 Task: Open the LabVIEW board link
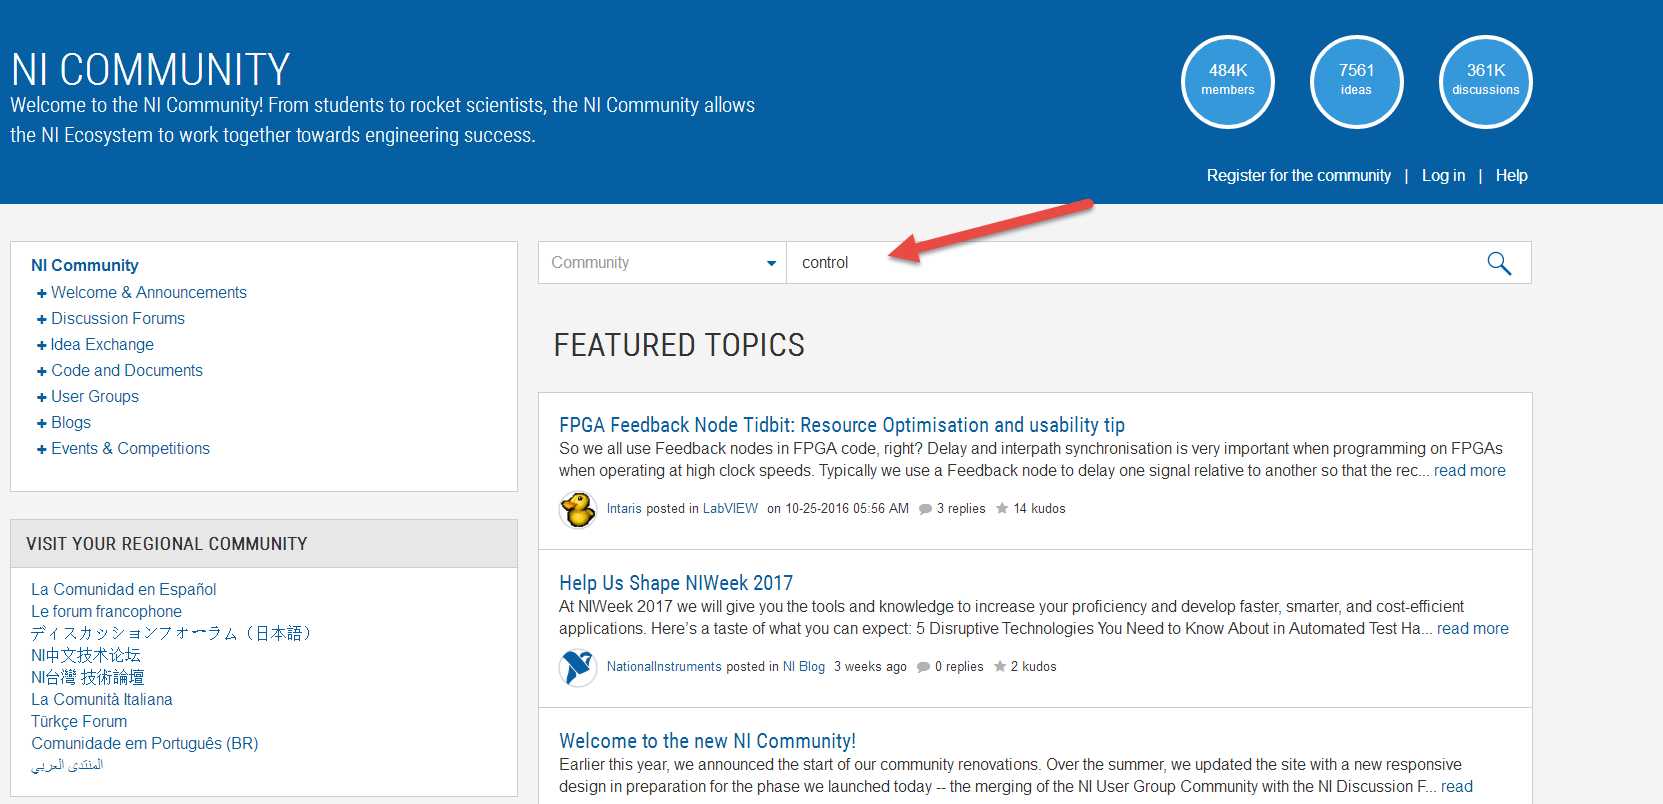coord(730,508)
